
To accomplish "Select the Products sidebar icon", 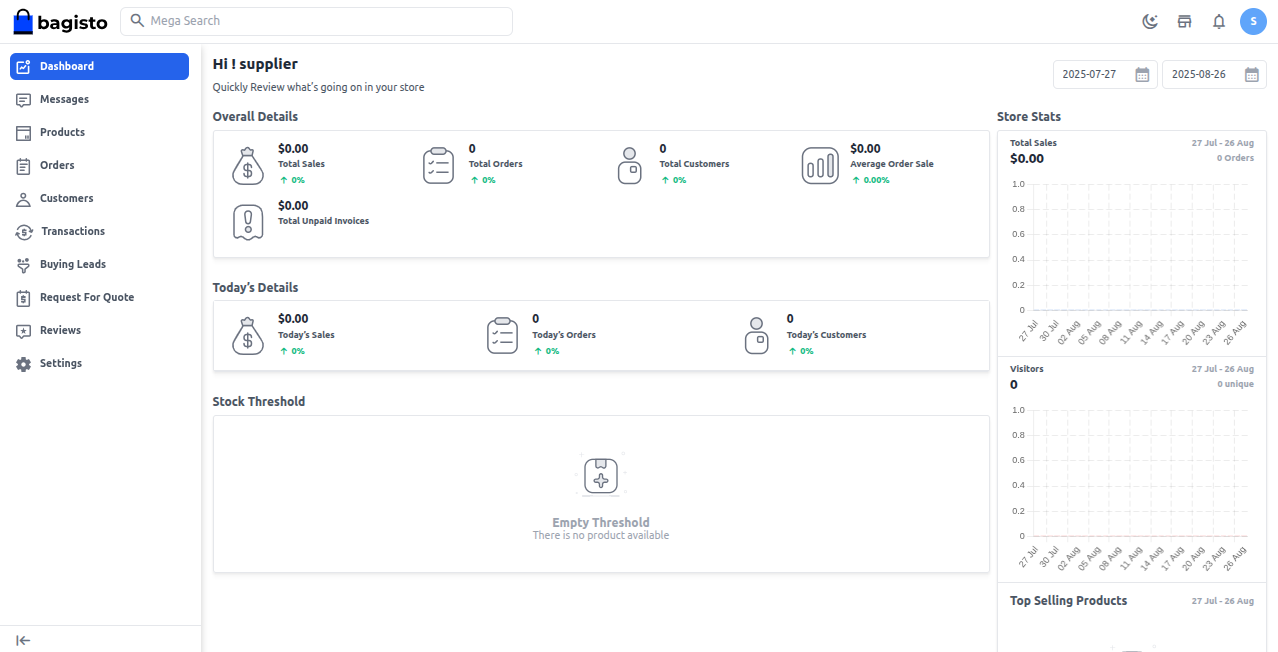I will [22, 132].
